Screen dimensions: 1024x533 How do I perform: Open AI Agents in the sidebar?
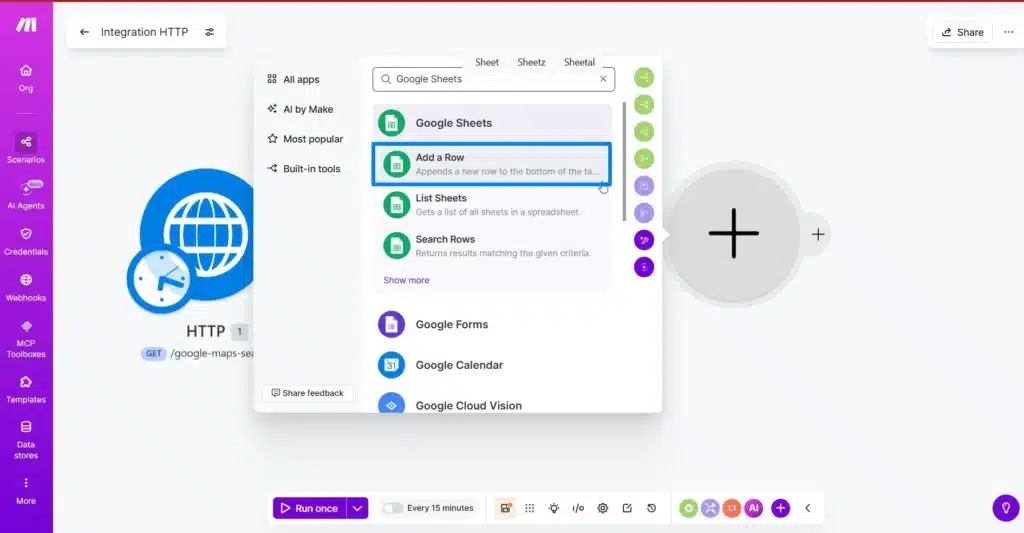point(25,195)
